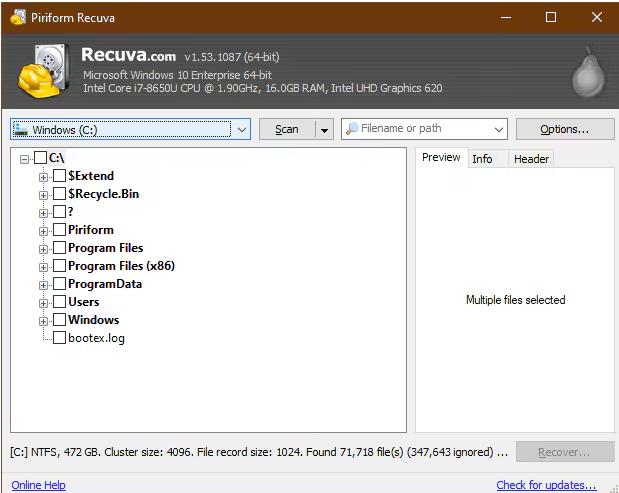Click the Filename or path input field
This screenshot has height=493, width=619.
(x=424, y=129)
